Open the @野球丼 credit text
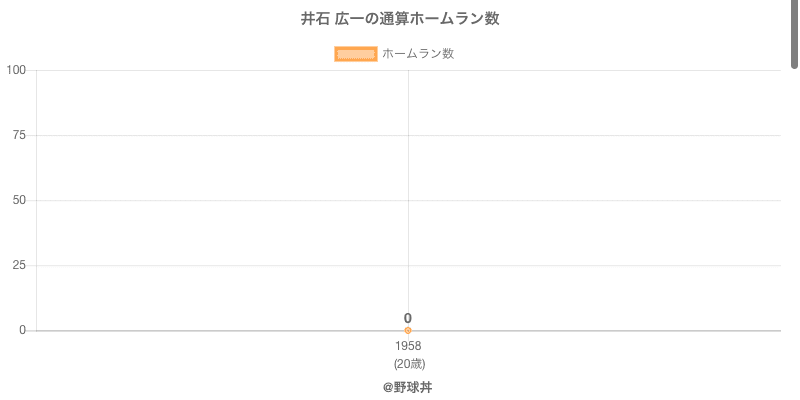 (x=407, y=387)
